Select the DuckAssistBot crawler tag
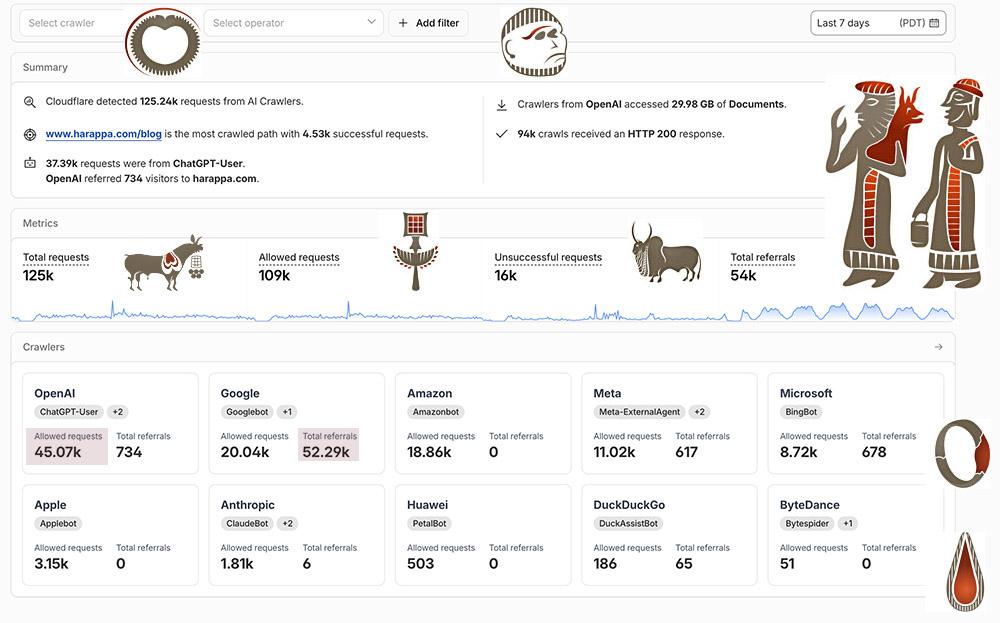The width and height of the screenshot is (1000, 623). click(628, 524)
